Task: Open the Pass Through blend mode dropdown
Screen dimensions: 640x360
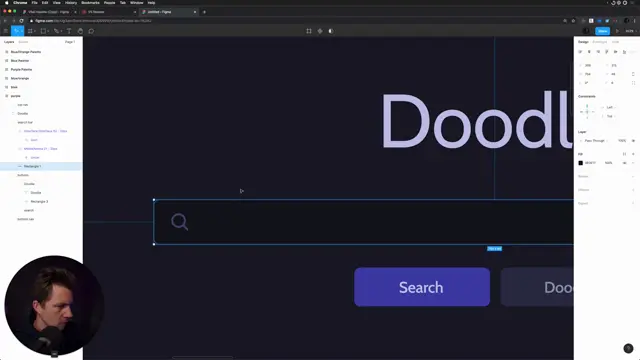Action: pos(594,141)
